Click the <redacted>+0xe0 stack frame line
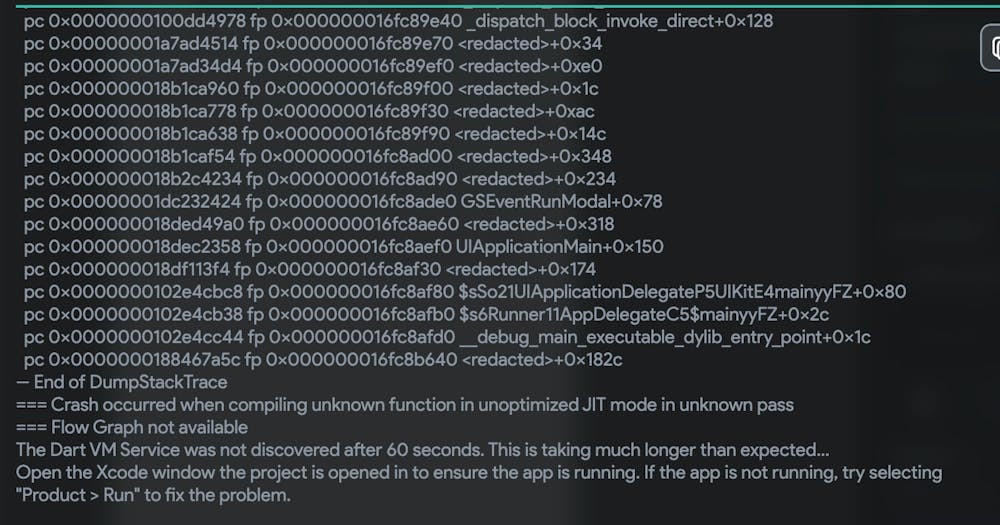Screen dimensions: 1000x525 pos(312,66)
